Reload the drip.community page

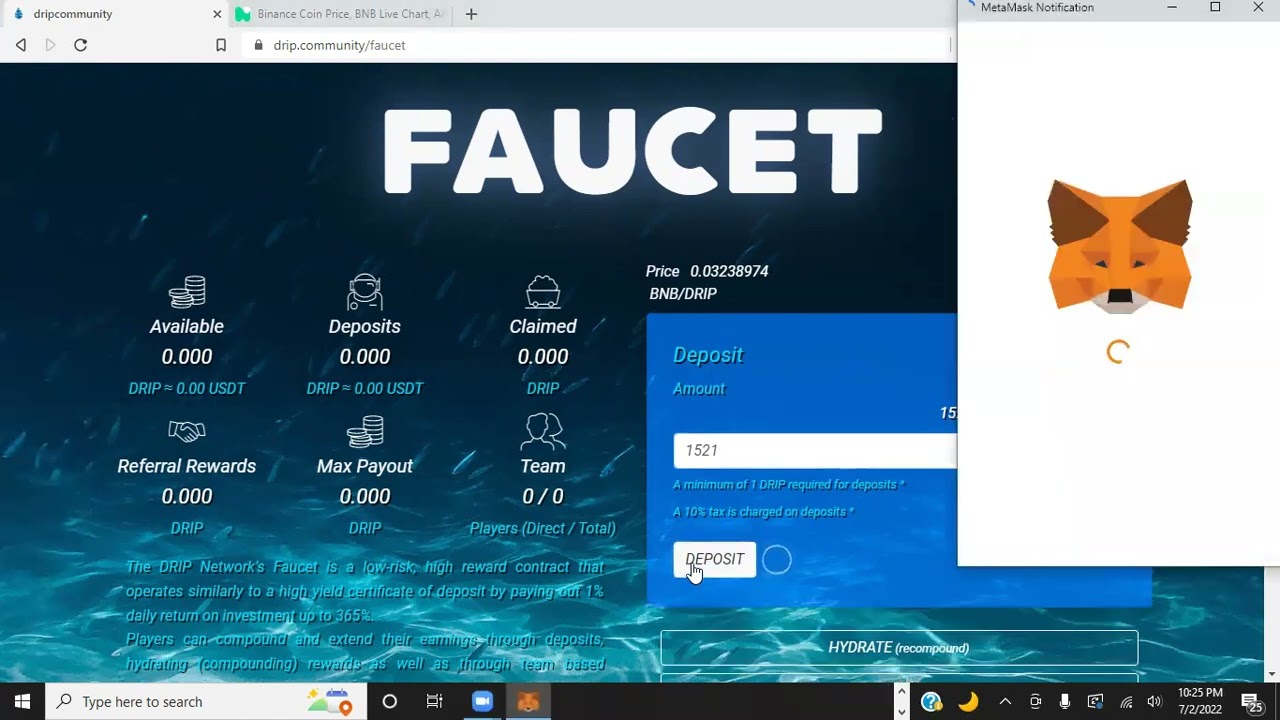pos(81,45)
